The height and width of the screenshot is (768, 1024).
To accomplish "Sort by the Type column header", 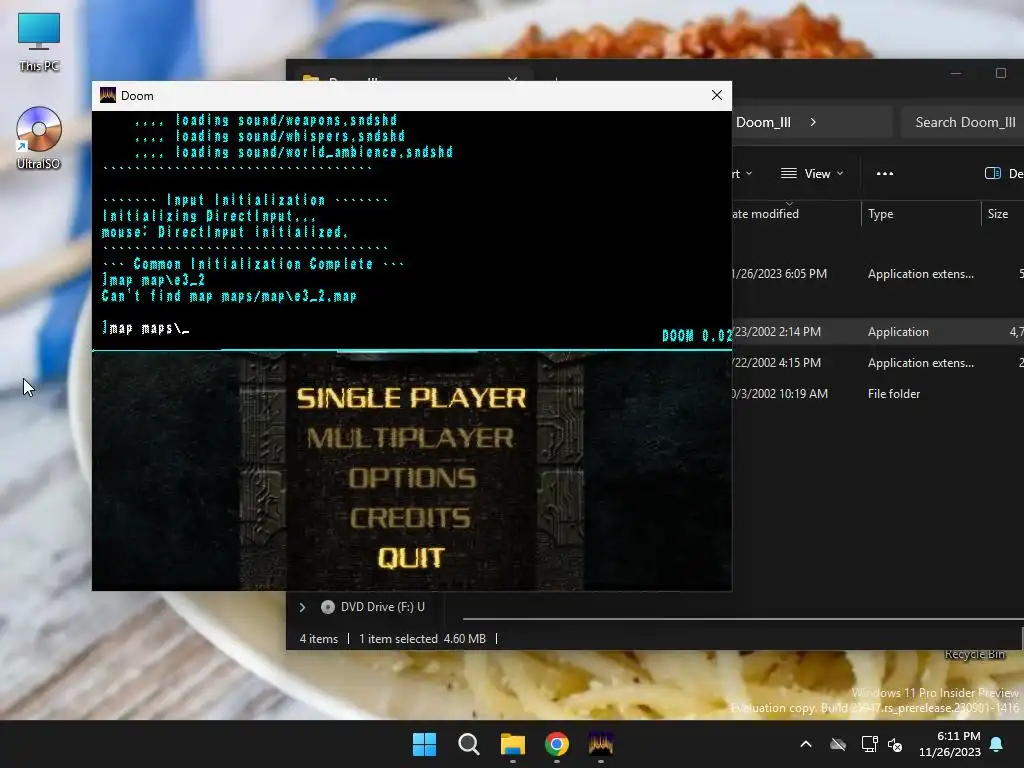I will [x=921, y=214].
